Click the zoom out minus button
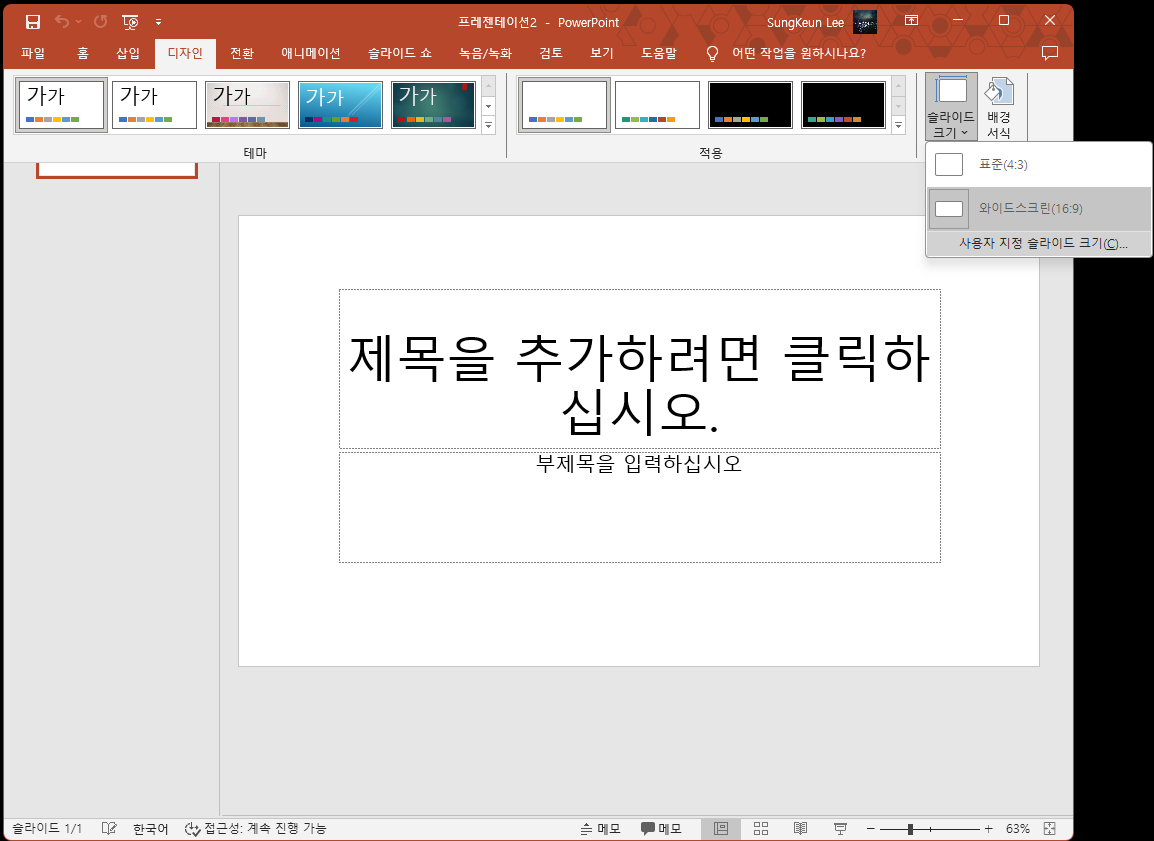 (x=871, y=828)
